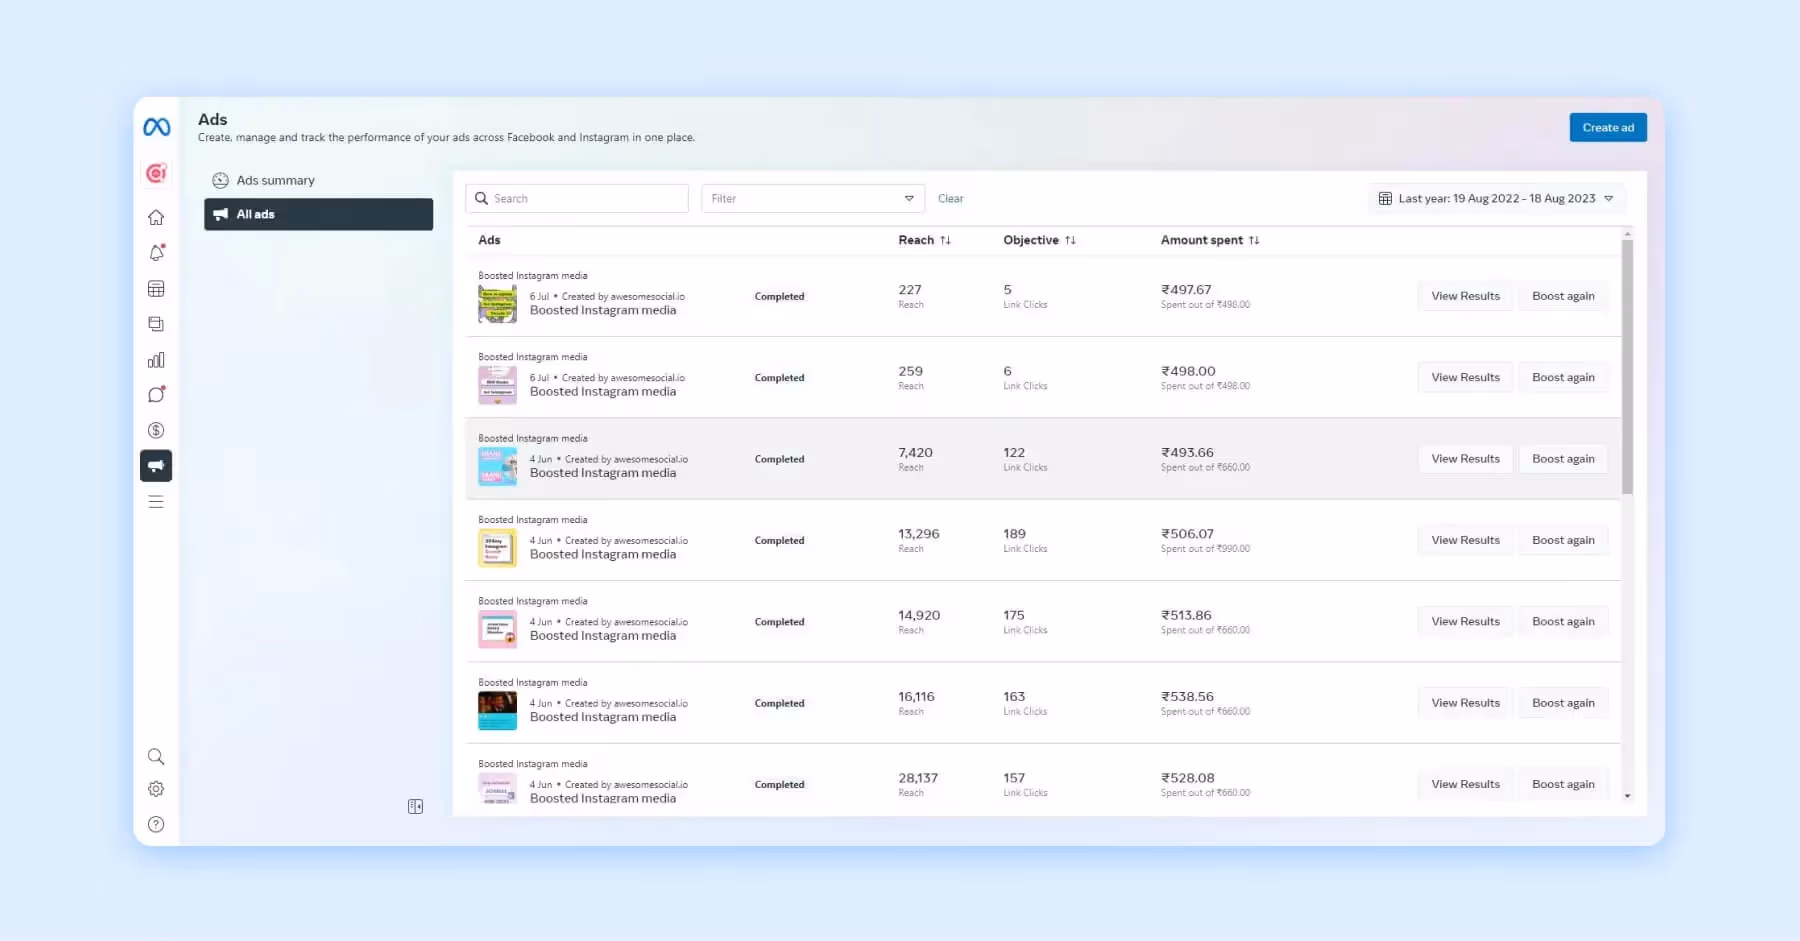This screenshot has height=941, width=1800.
Task: Open messages using the chat bubble icon
Action: [x=156, y=395]
